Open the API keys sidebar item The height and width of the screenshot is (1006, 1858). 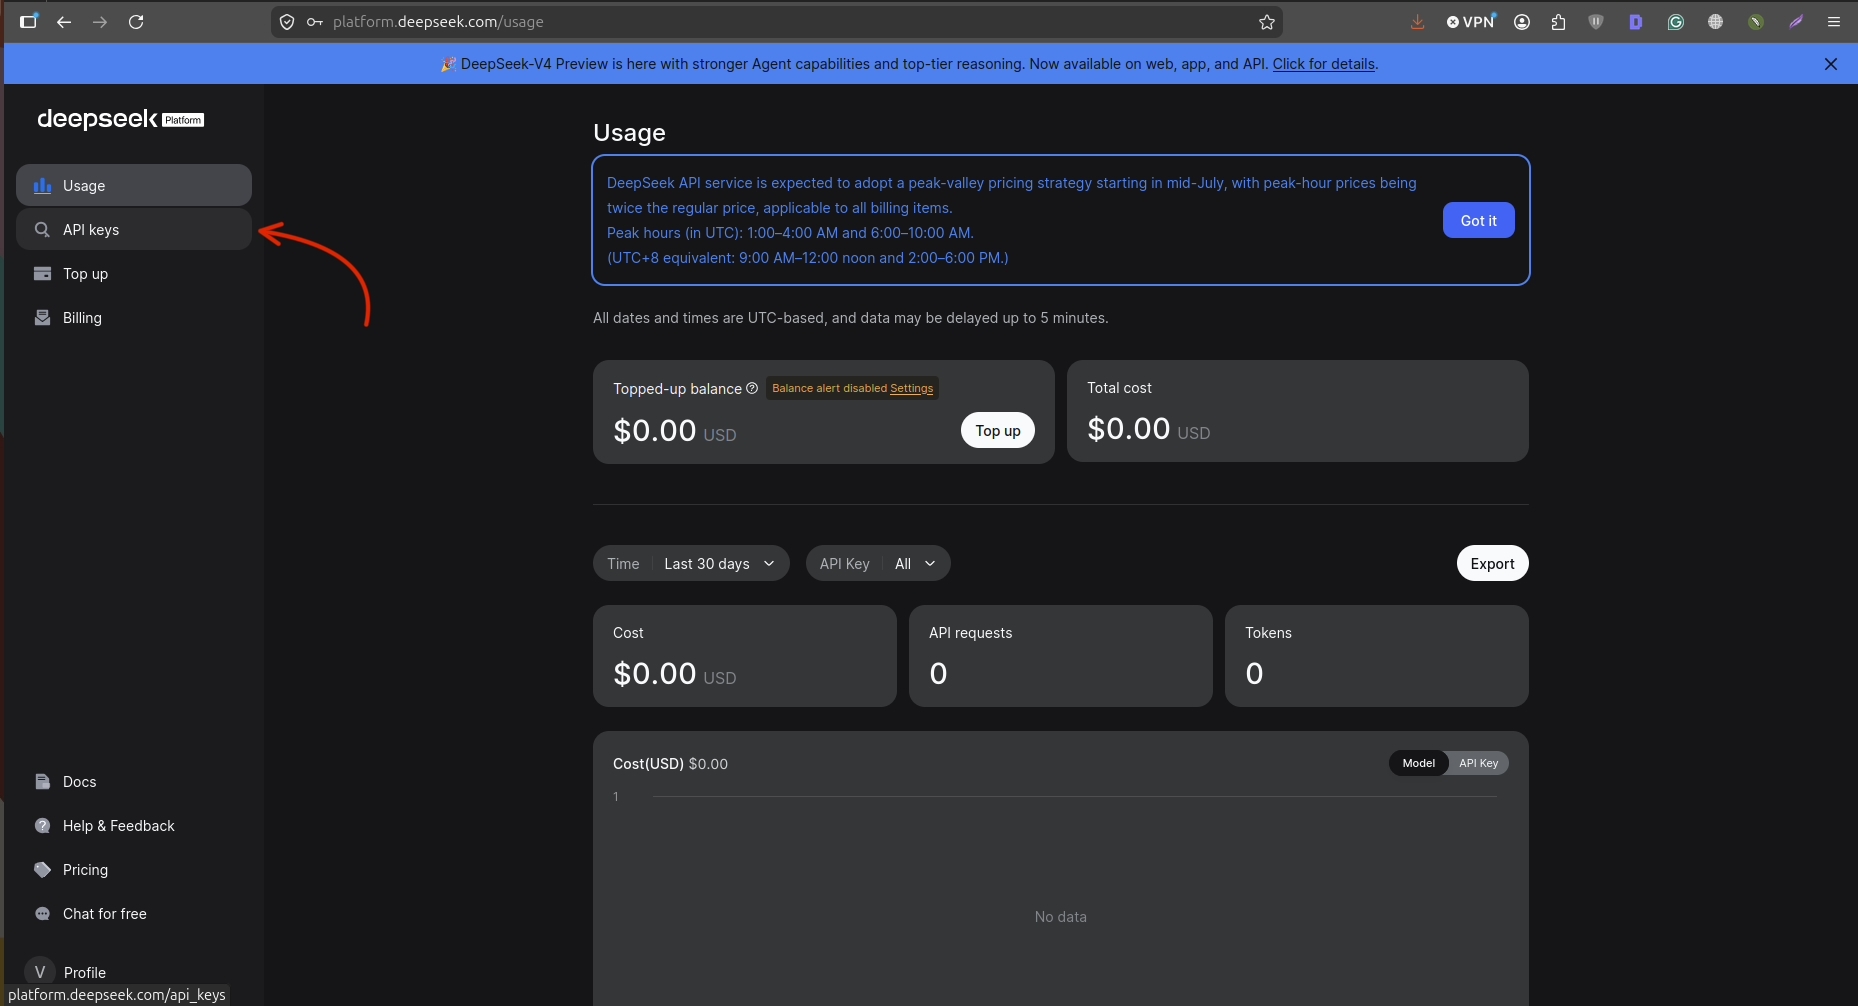coord(134,229)
